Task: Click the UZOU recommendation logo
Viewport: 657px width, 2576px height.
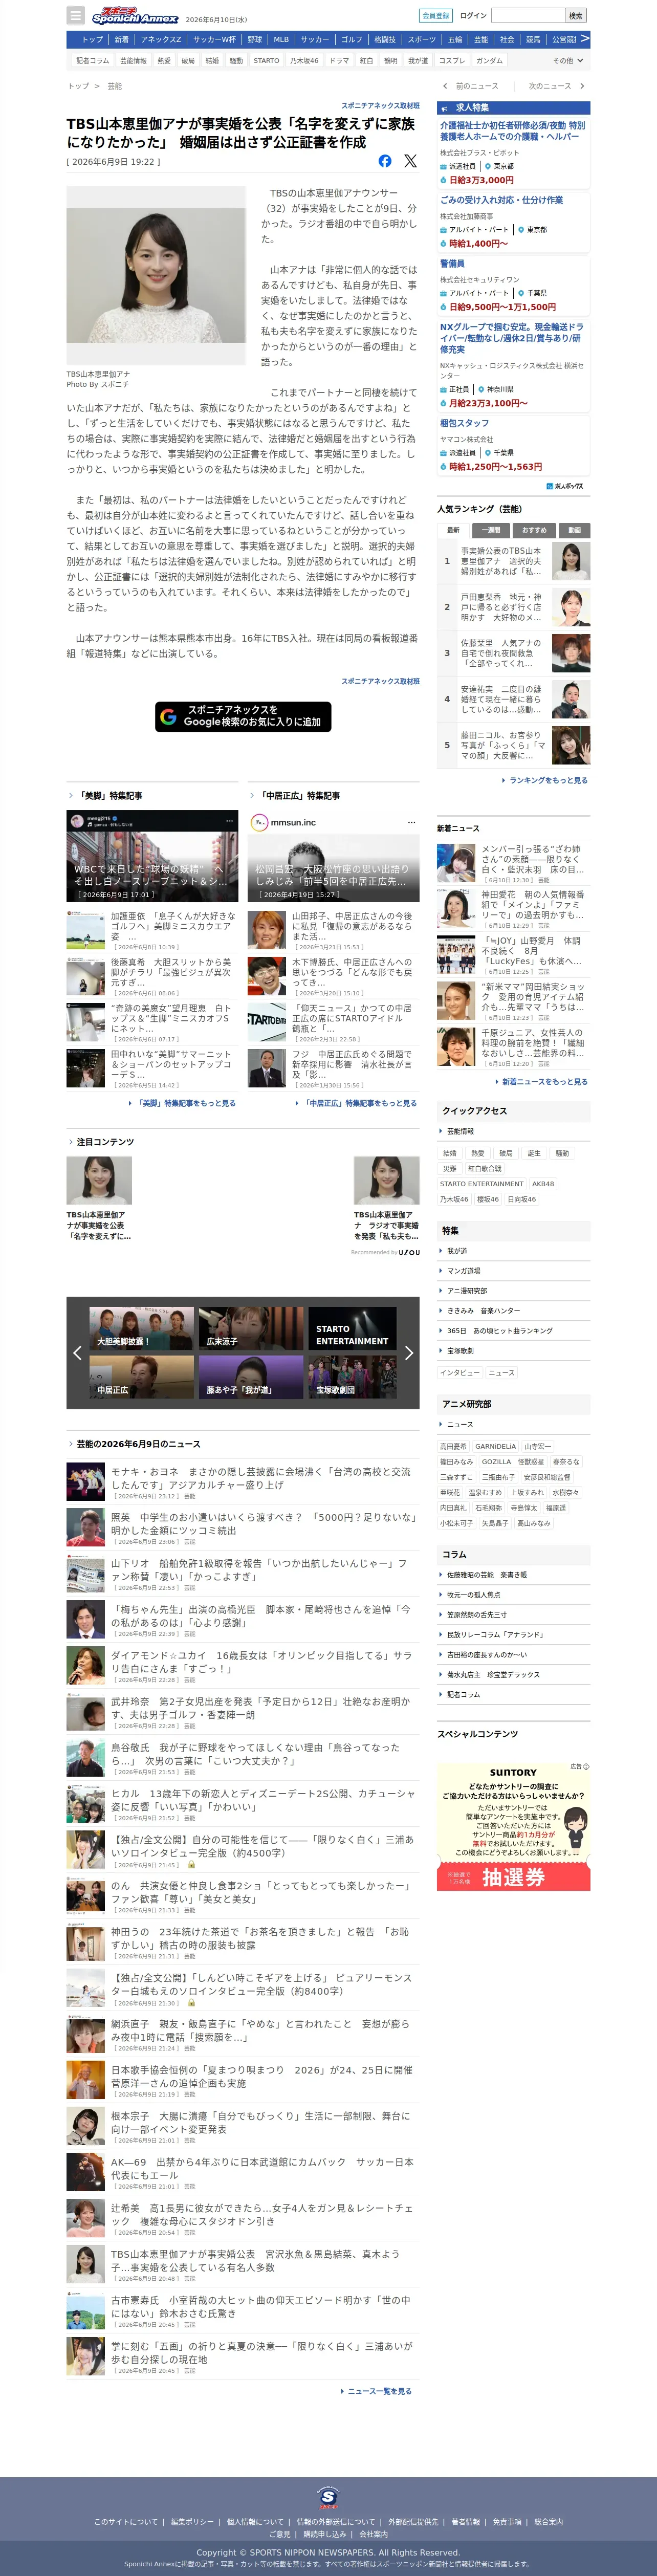Action: 409,1252
